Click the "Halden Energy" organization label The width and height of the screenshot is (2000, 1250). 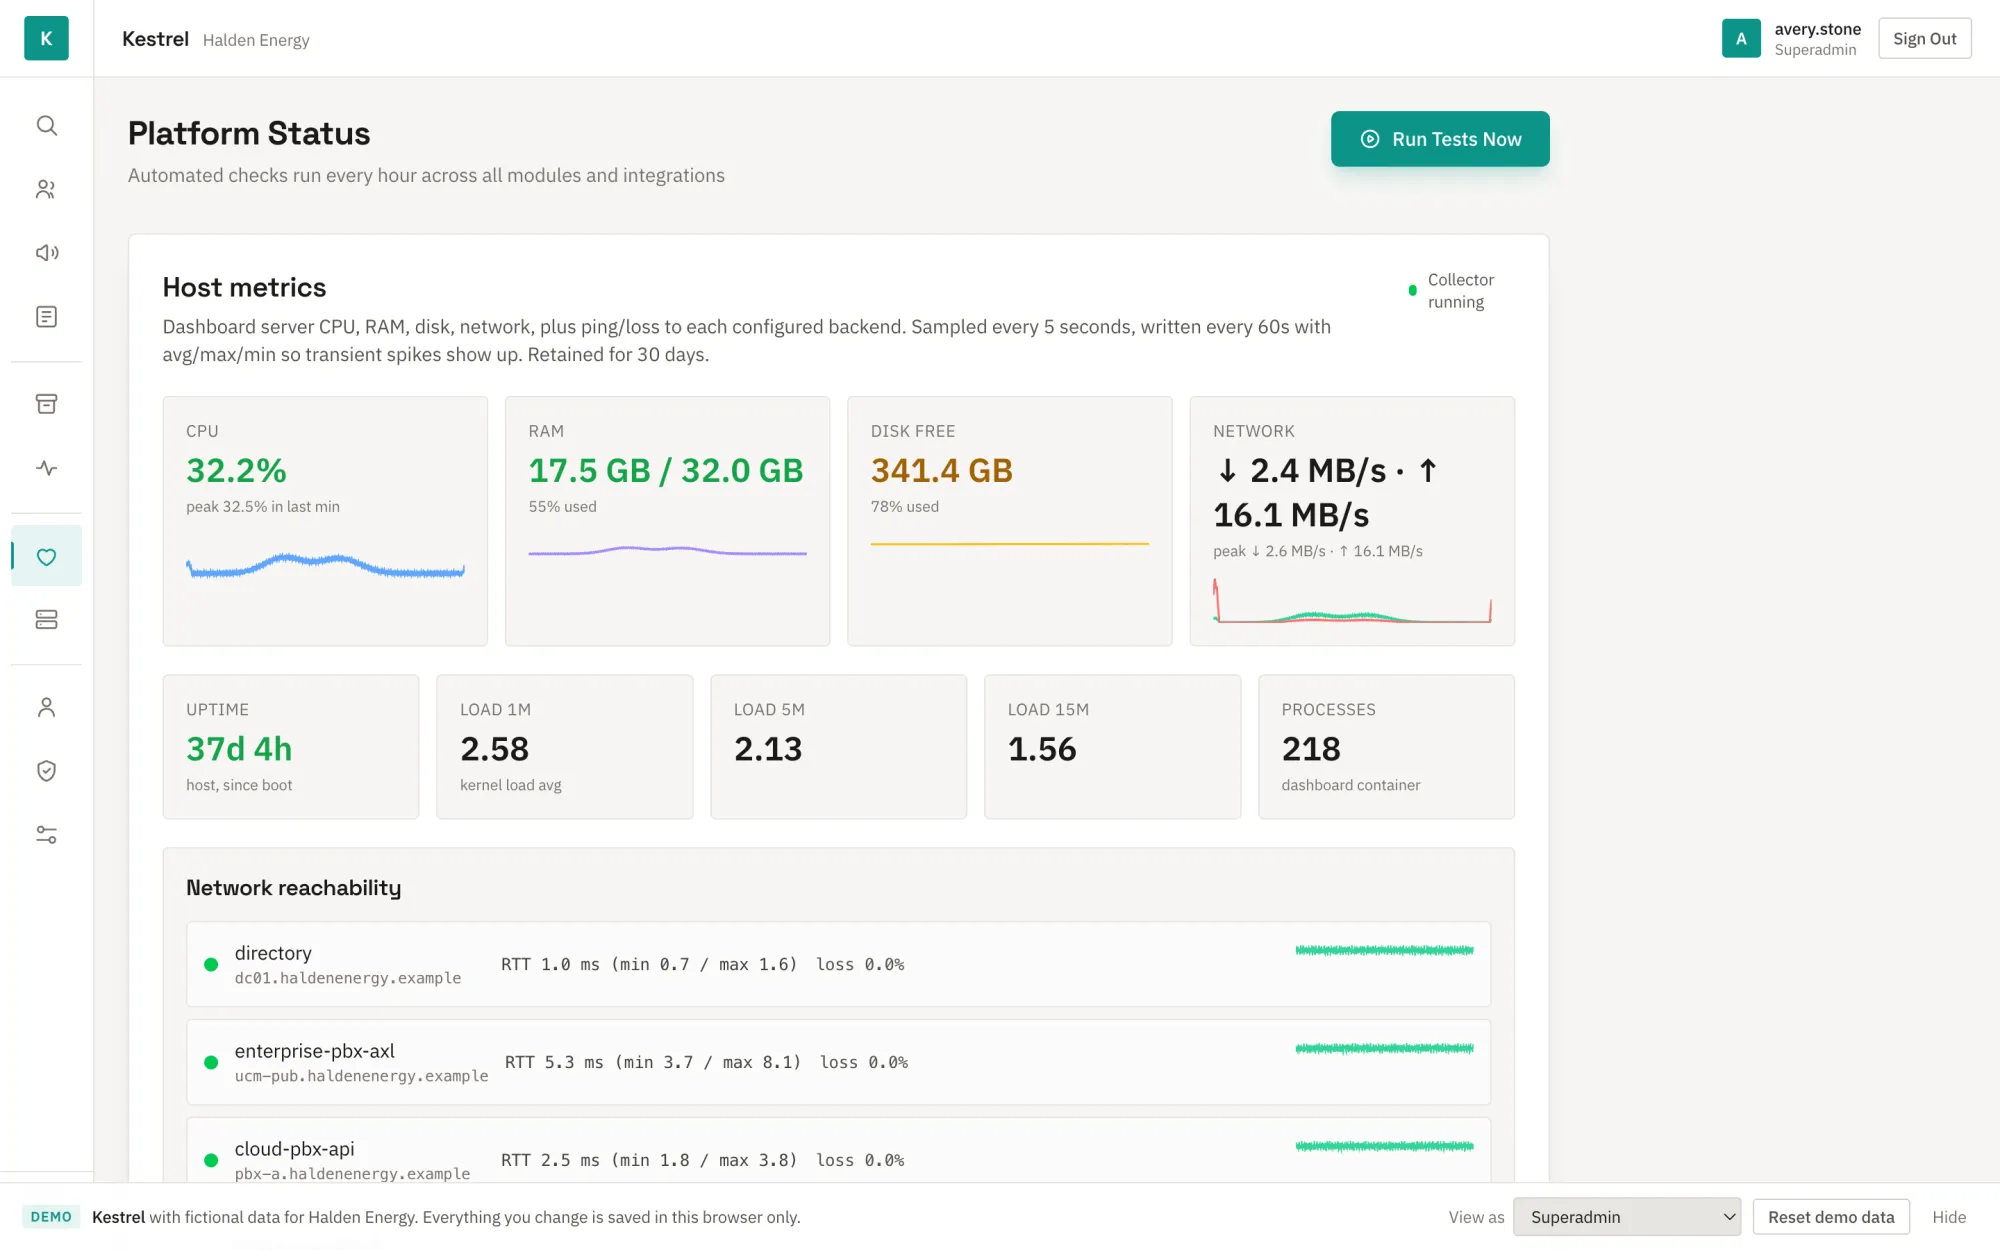pos(256,40)
